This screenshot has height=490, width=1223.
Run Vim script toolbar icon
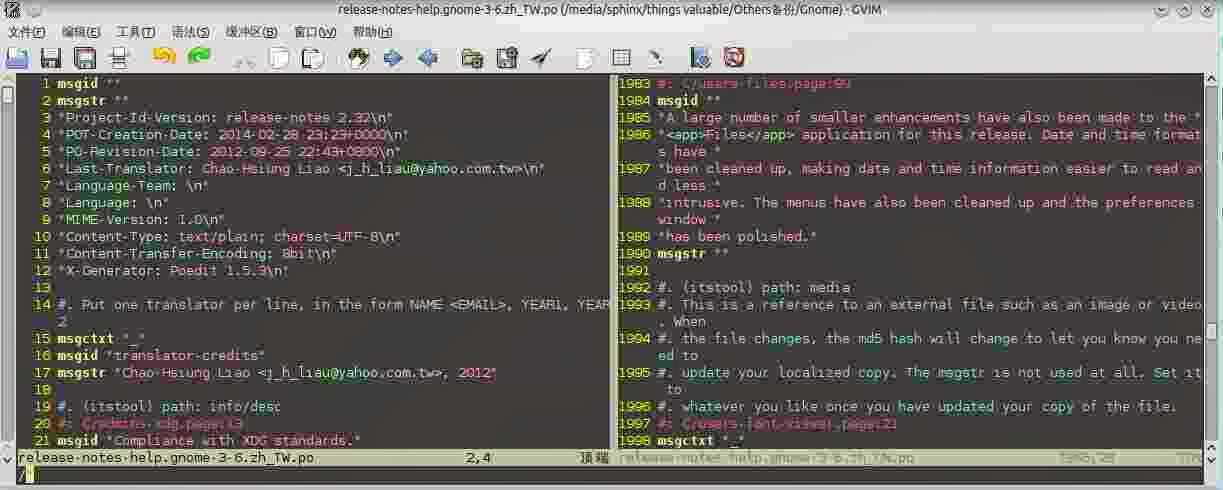tap(541, 58)
